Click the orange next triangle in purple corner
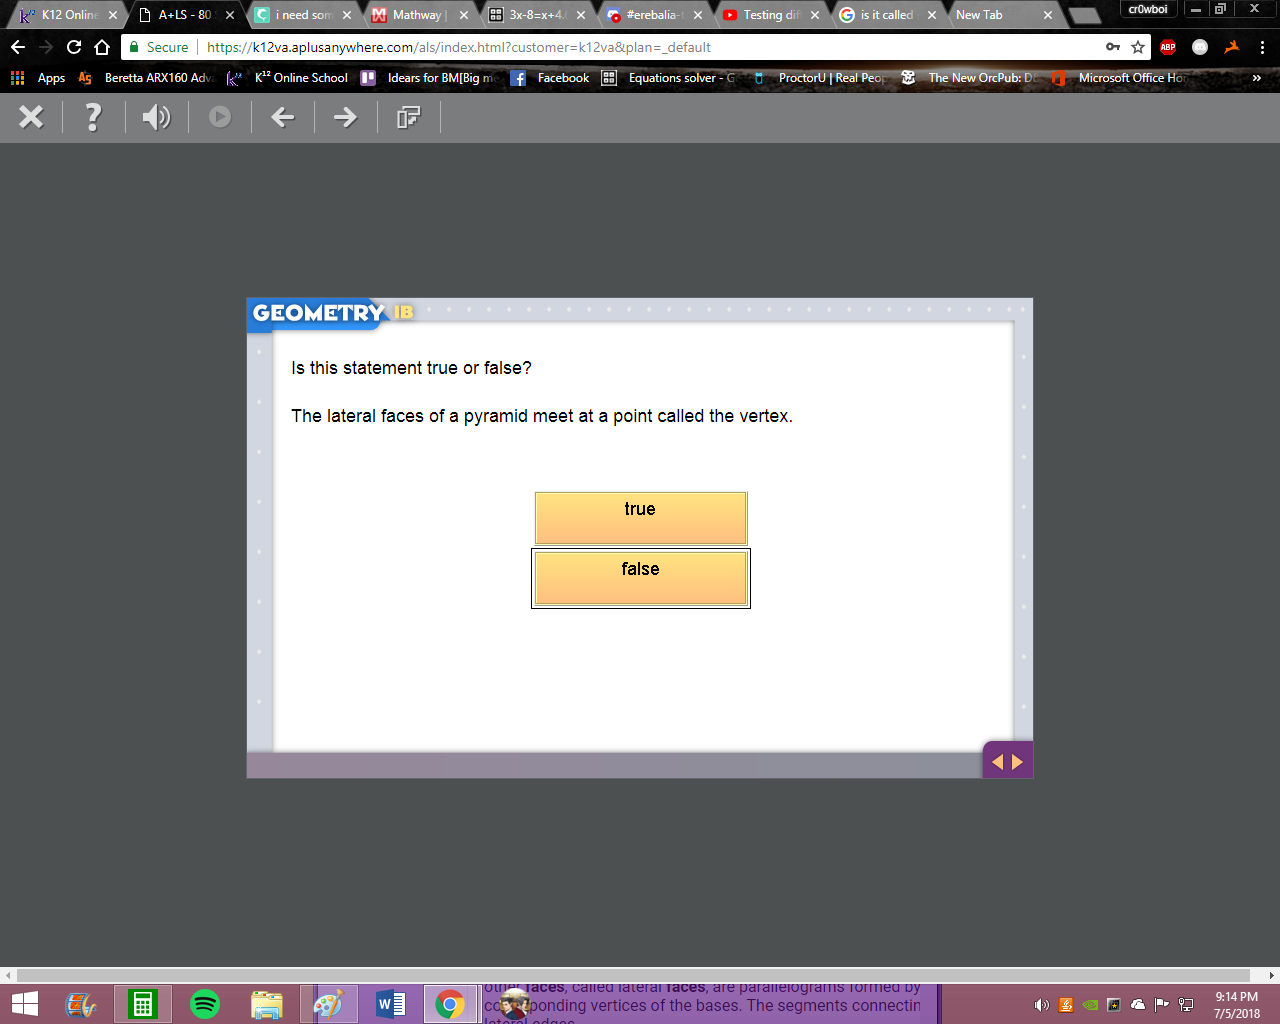1280x1024 pixels. [1018, 762]
